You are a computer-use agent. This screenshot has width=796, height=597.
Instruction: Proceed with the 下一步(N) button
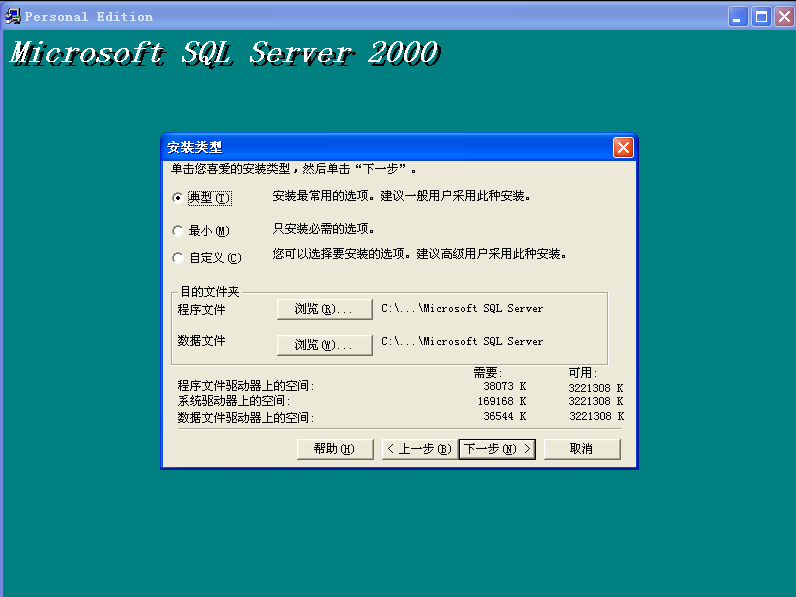[x=497, y=449]
